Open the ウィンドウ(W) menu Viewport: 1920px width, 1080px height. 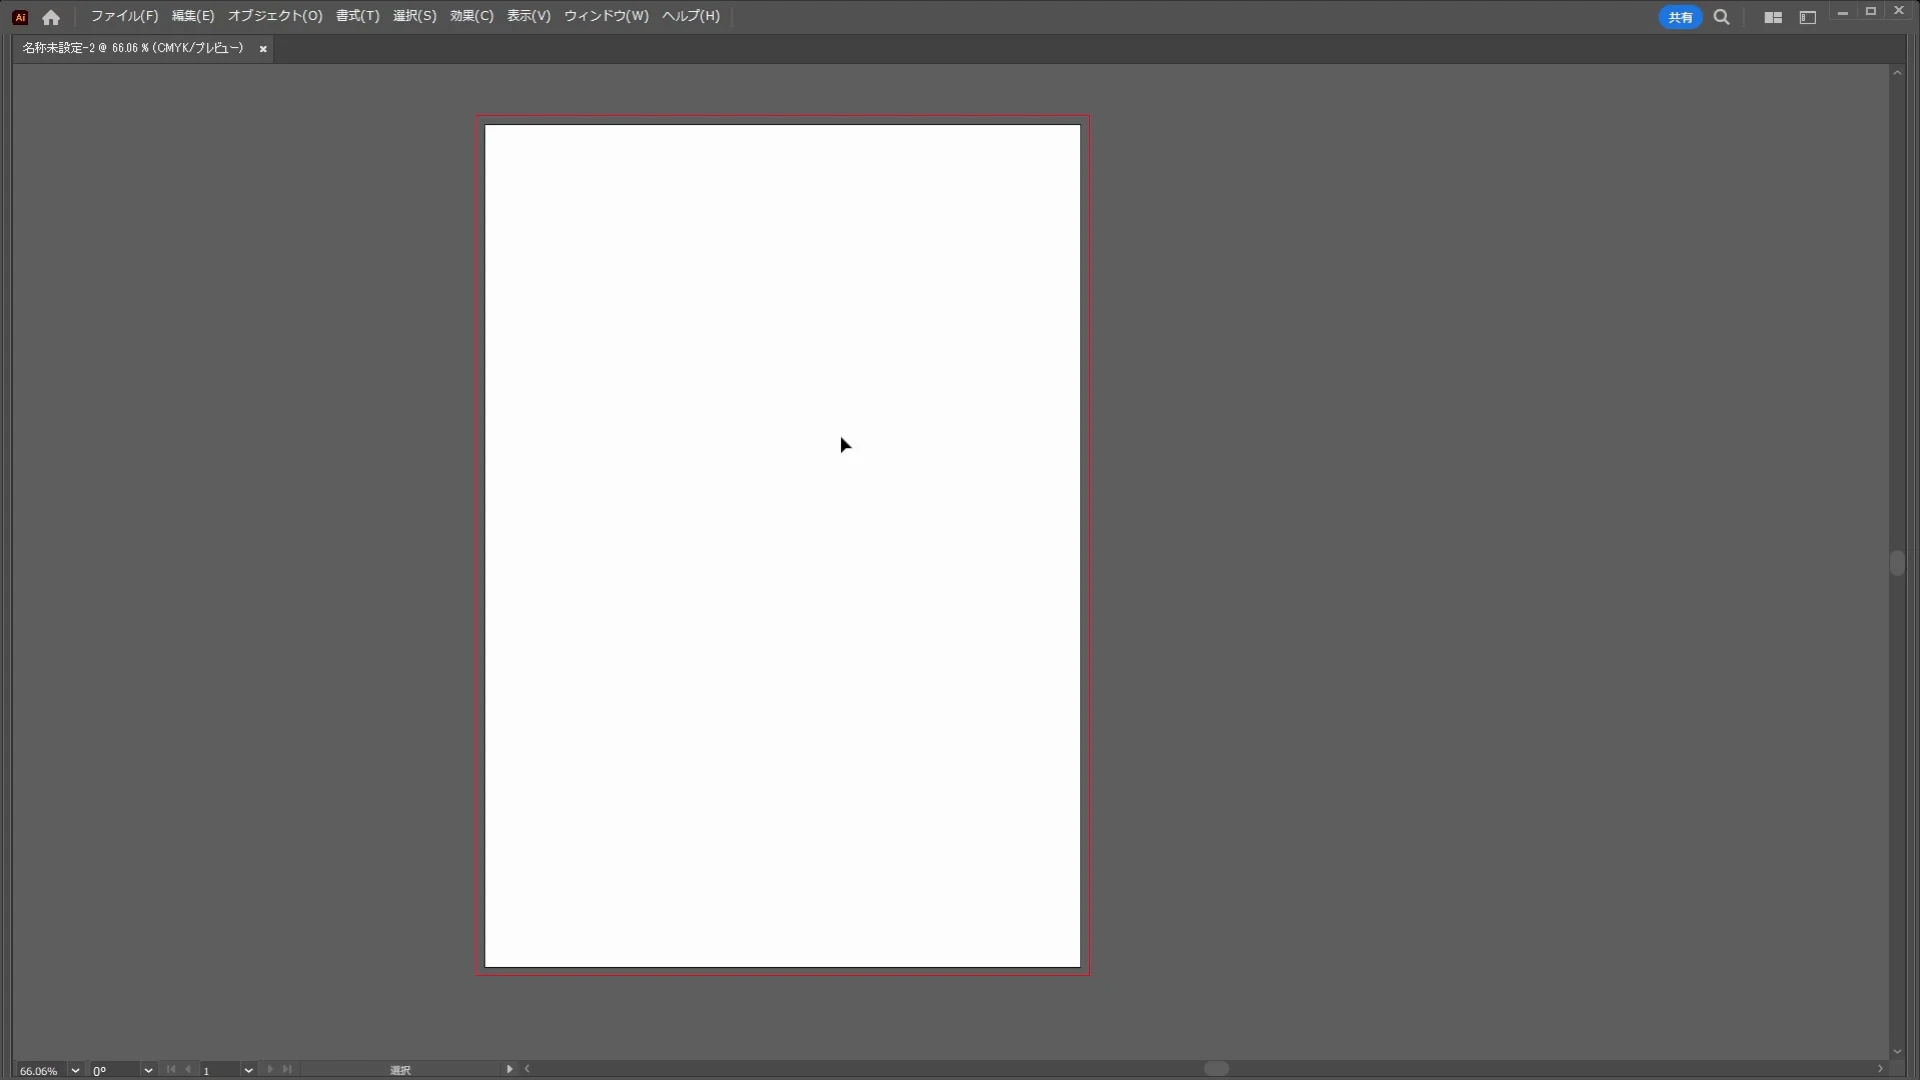(606, 16)
